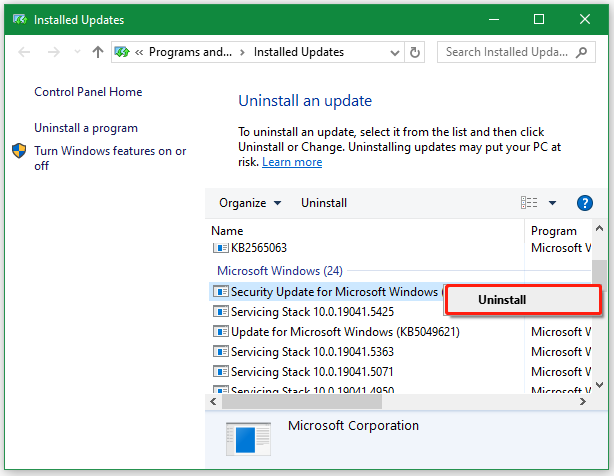
Task: Open recent locations dropdown arrow
Action: pyautogui.click(x=76, y=52)
